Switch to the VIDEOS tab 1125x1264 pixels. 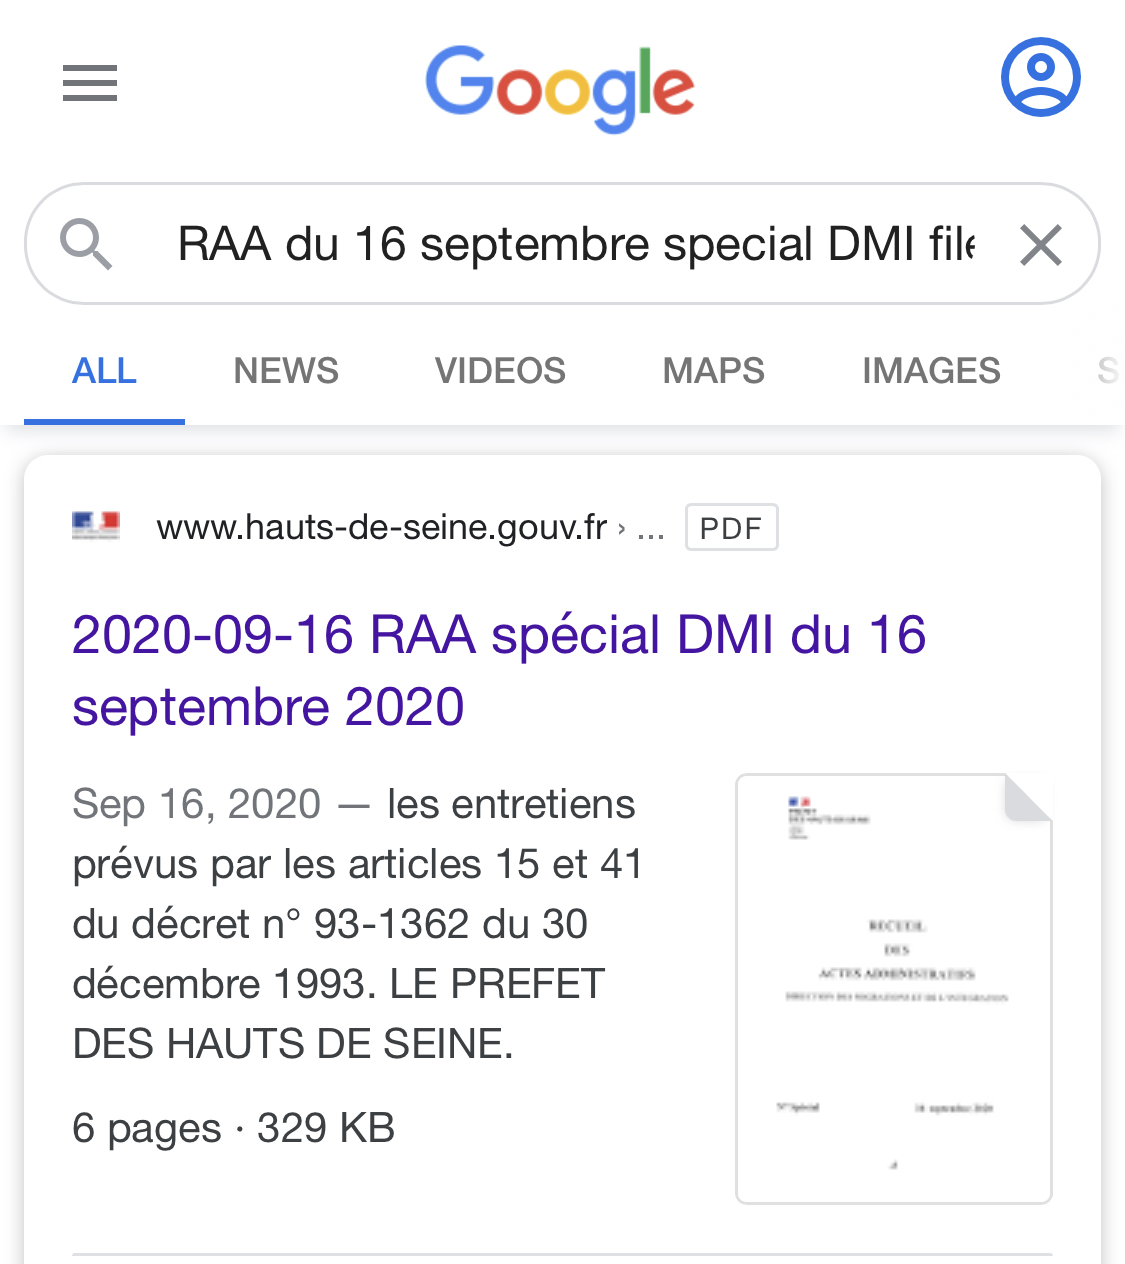[x=500, y=371]
